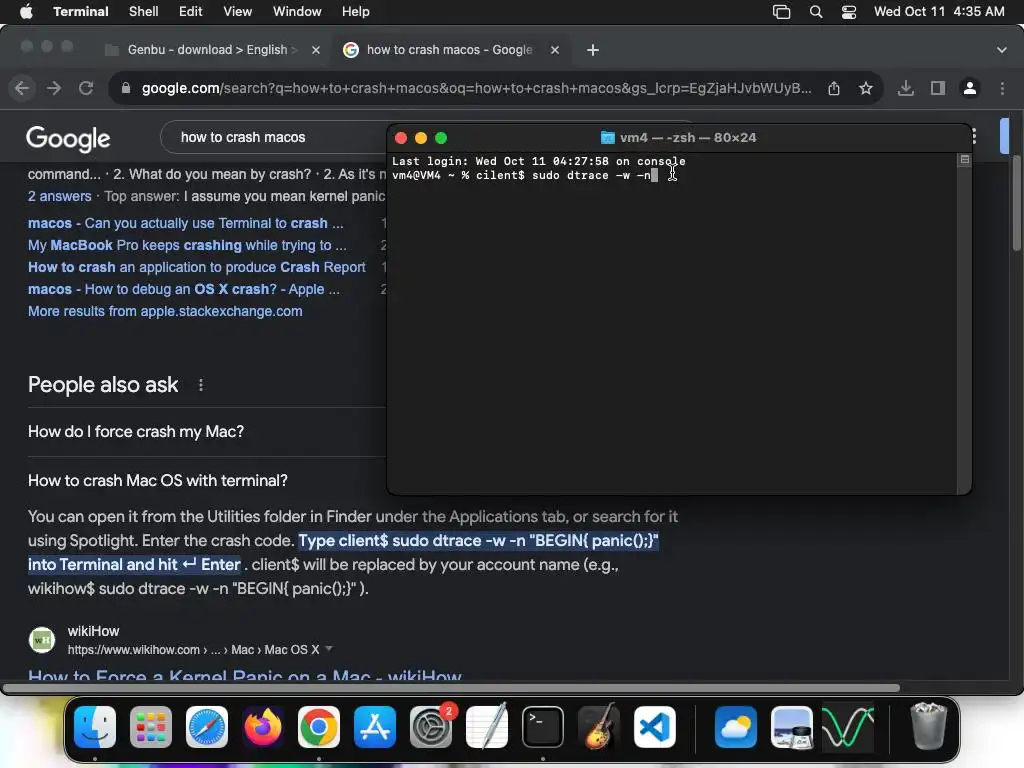The image size is (1024, 768).
Task: Open the Terminal app menu
Action: pos(81,12)
